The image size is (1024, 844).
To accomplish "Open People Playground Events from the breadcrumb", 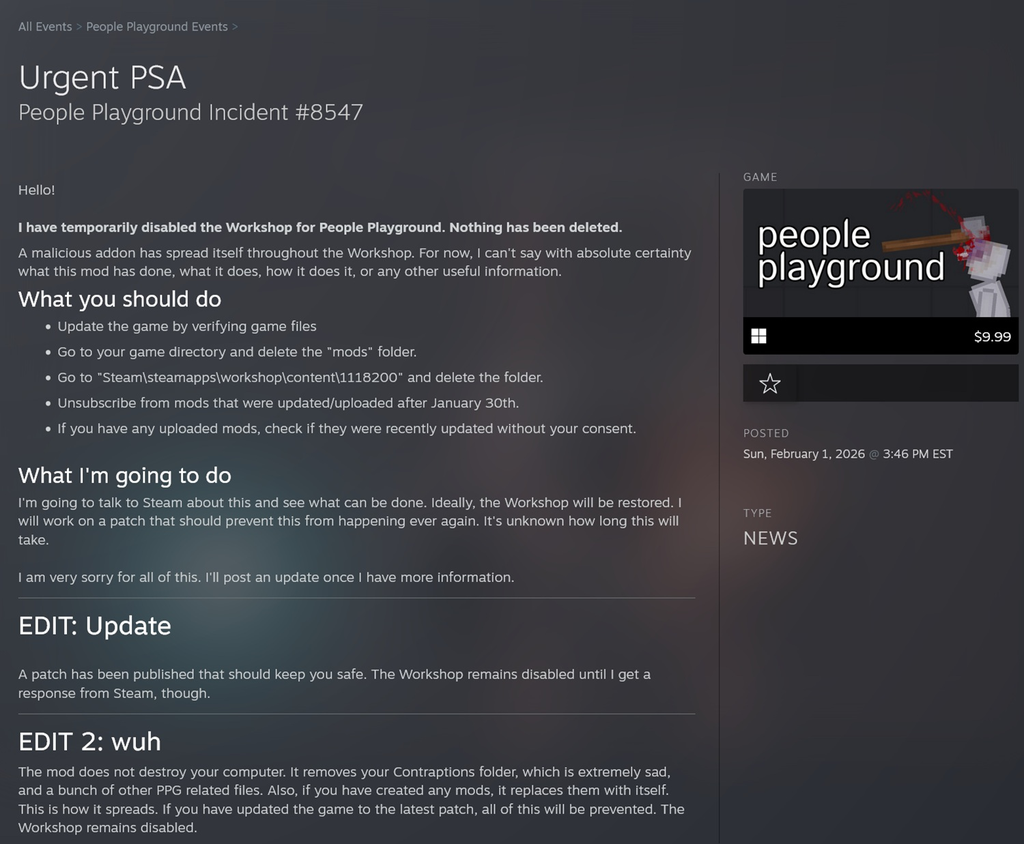I will 157,27.
